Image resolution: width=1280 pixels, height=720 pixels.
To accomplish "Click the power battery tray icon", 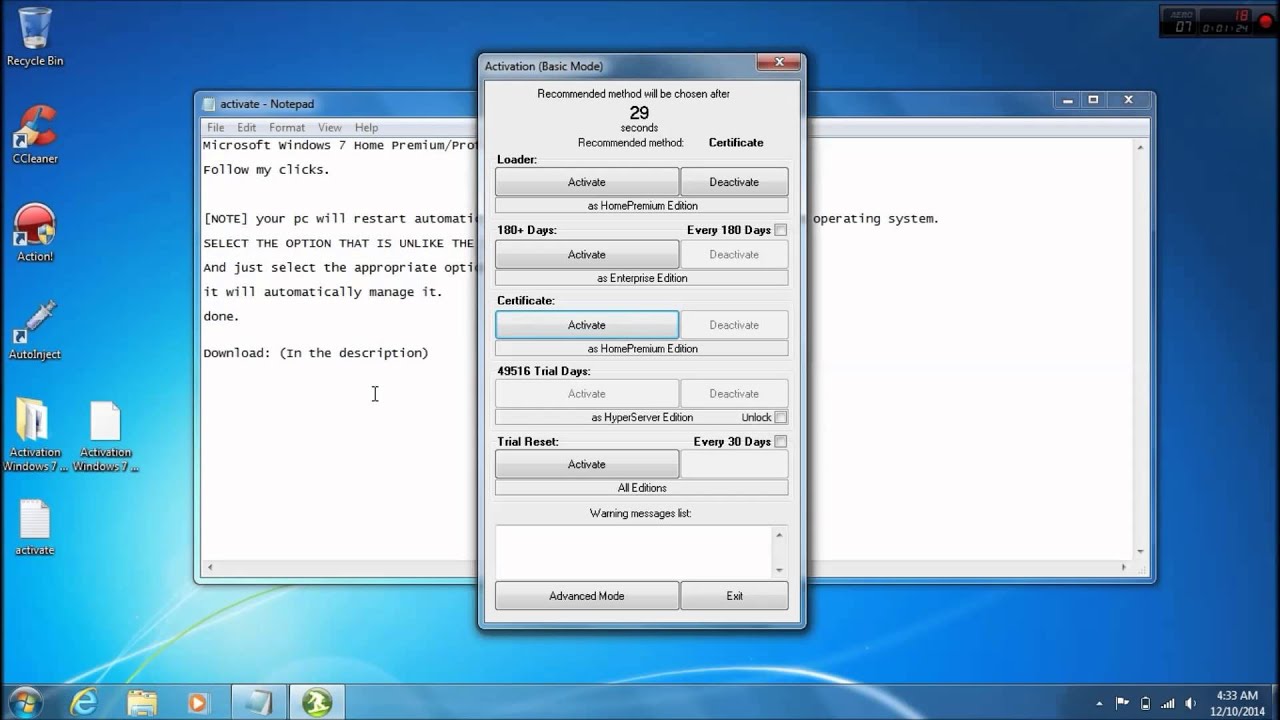I will coord(1146,703).
